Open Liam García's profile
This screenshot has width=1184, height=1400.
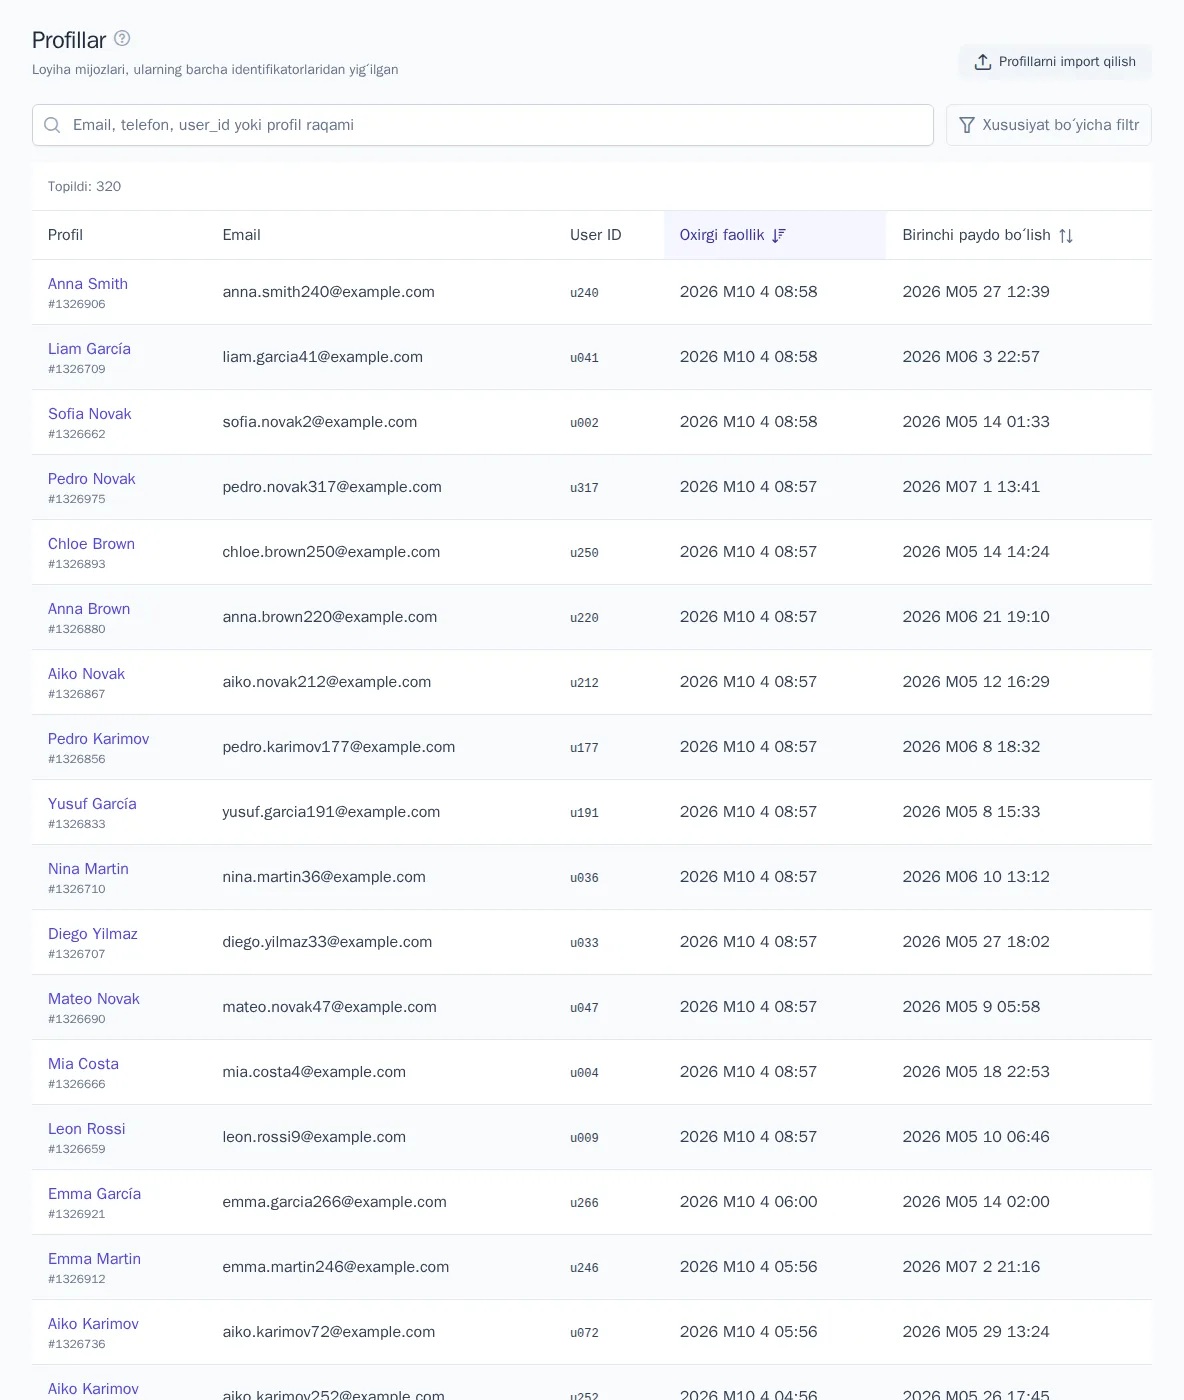click(x=89, y=349)
